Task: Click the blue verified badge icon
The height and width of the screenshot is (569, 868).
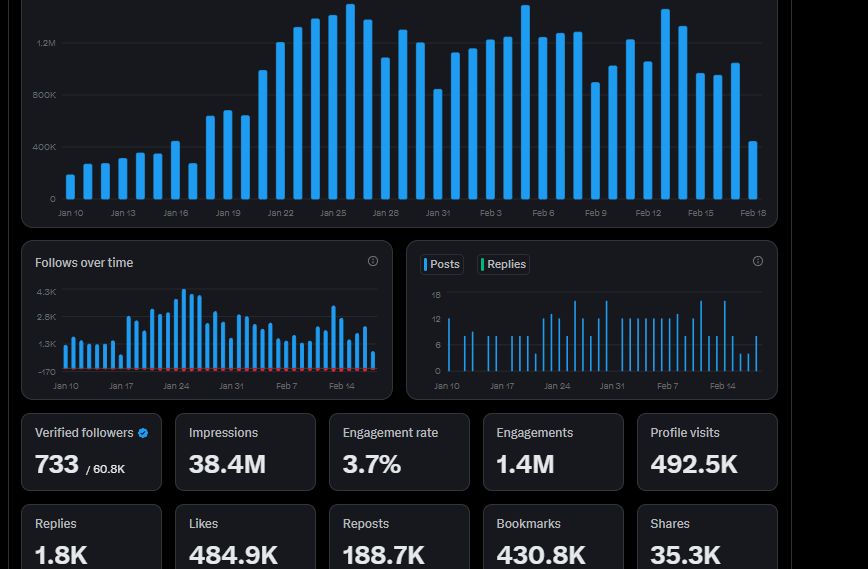Action: pos(143,433)
